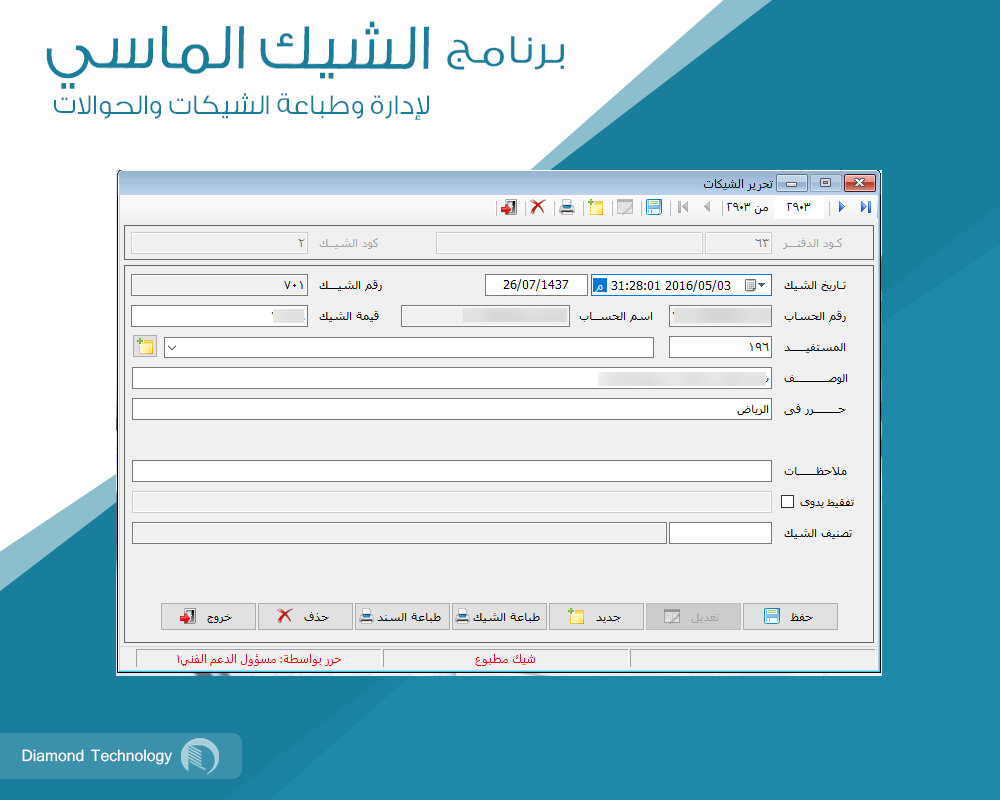This screenshot has width=1000, height=800.
Task: Click the edit icon in the top toolbar
Action: pos(625,207)
